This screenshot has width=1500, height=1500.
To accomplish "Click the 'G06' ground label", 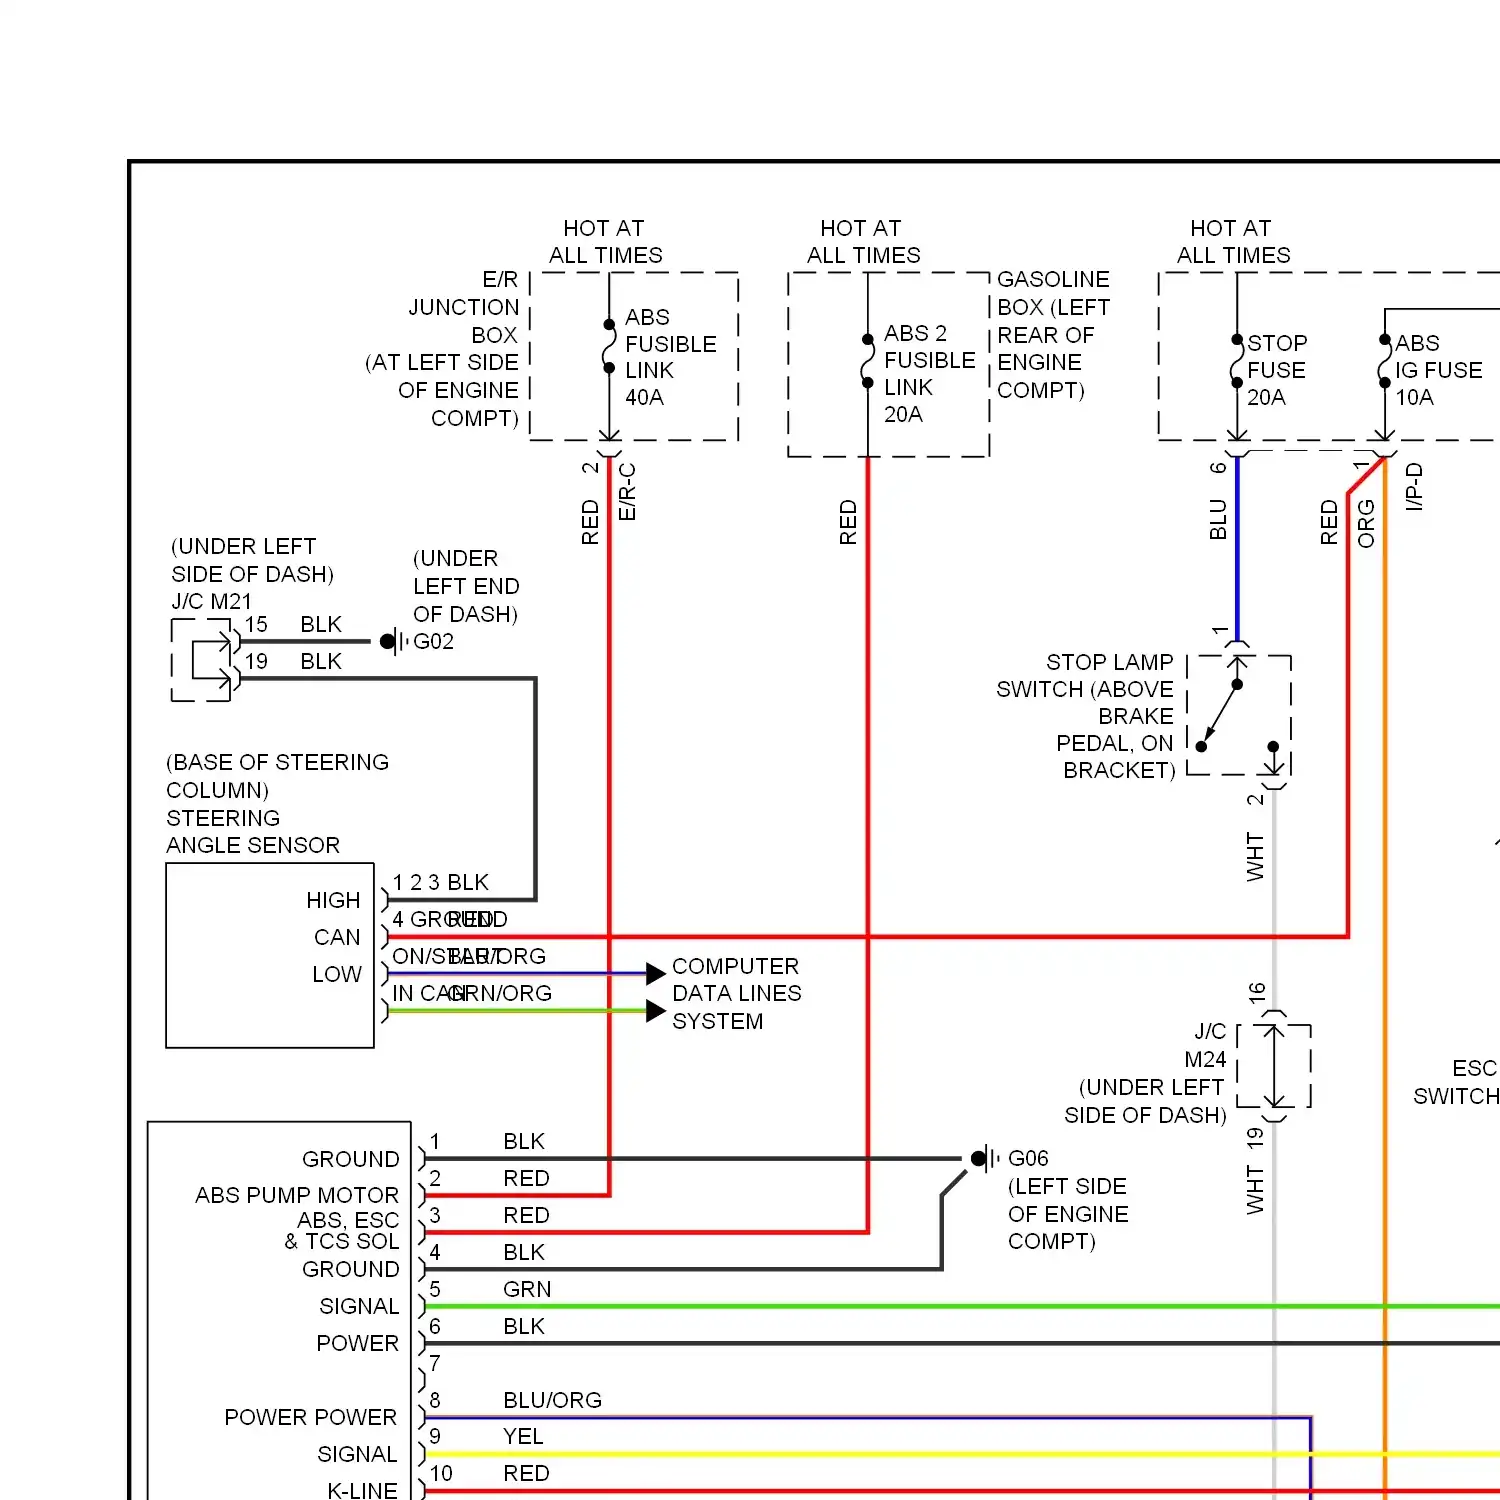I will coord(1028,1158).
